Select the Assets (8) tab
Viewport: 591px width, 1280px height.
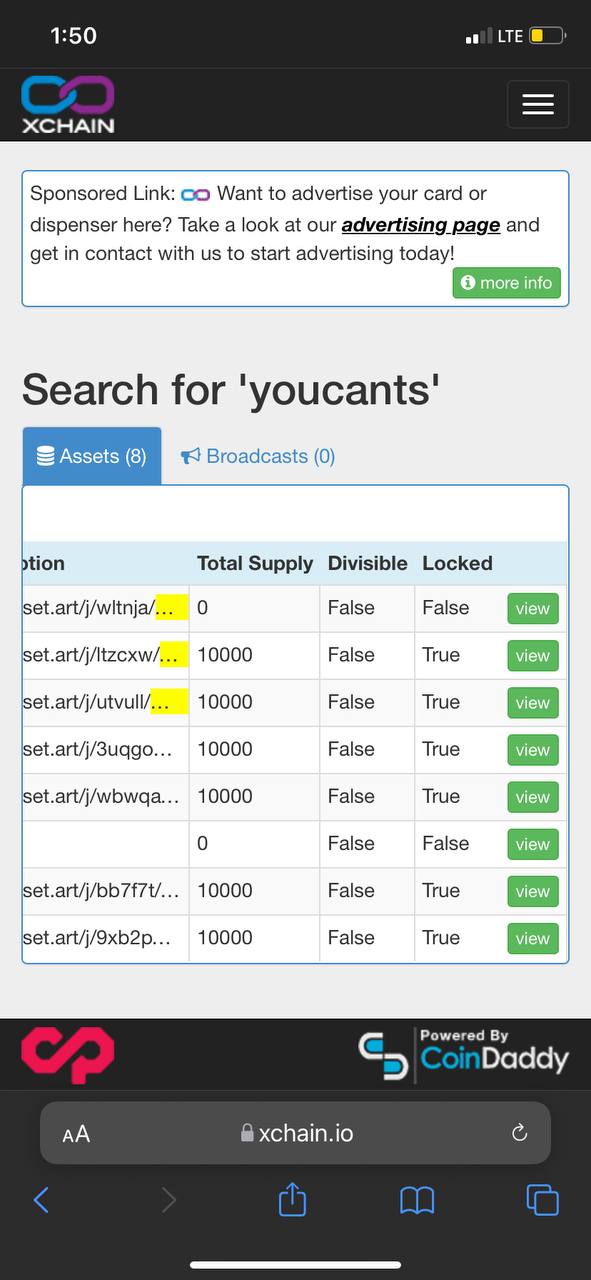click(x=92, y=456)
